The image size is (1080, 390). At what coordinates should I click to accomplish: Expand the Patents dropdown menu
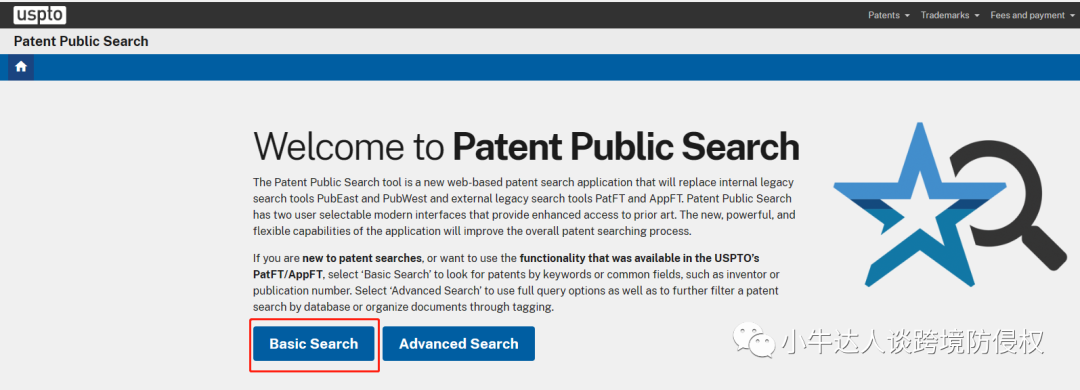(x=889, y=15)
